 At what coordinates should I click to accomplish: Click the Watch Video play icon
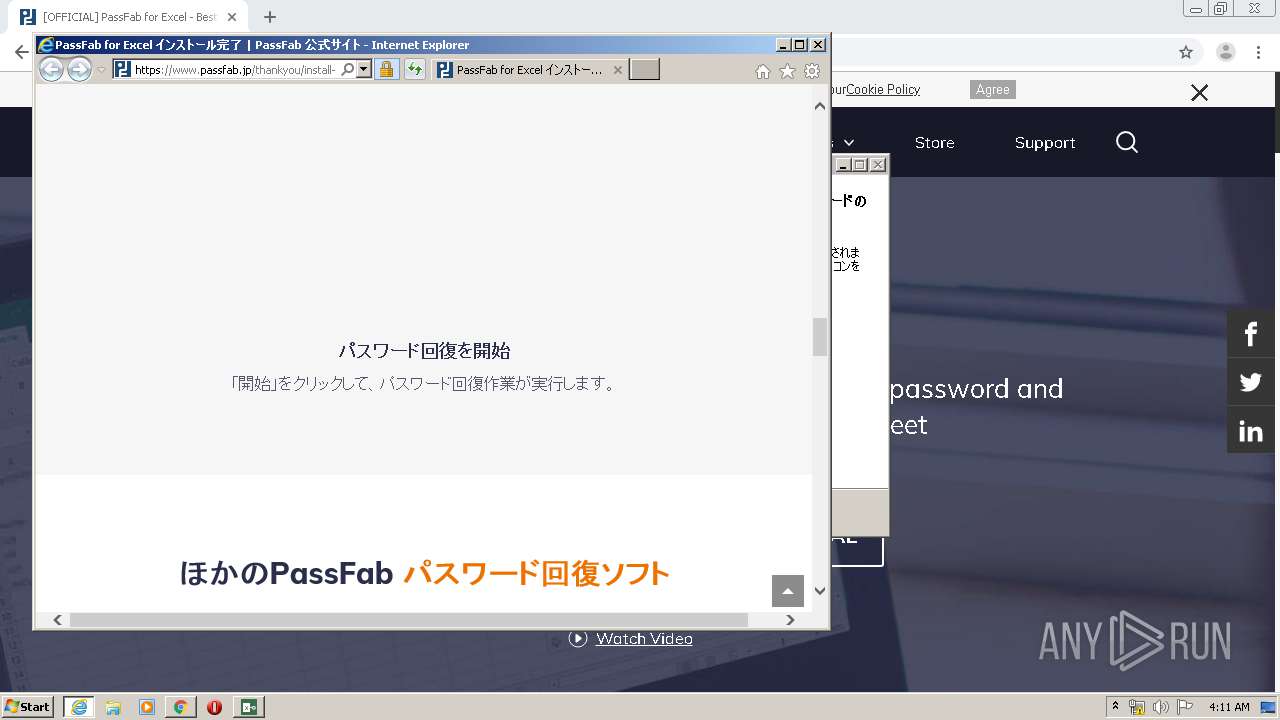pos(578,638)
